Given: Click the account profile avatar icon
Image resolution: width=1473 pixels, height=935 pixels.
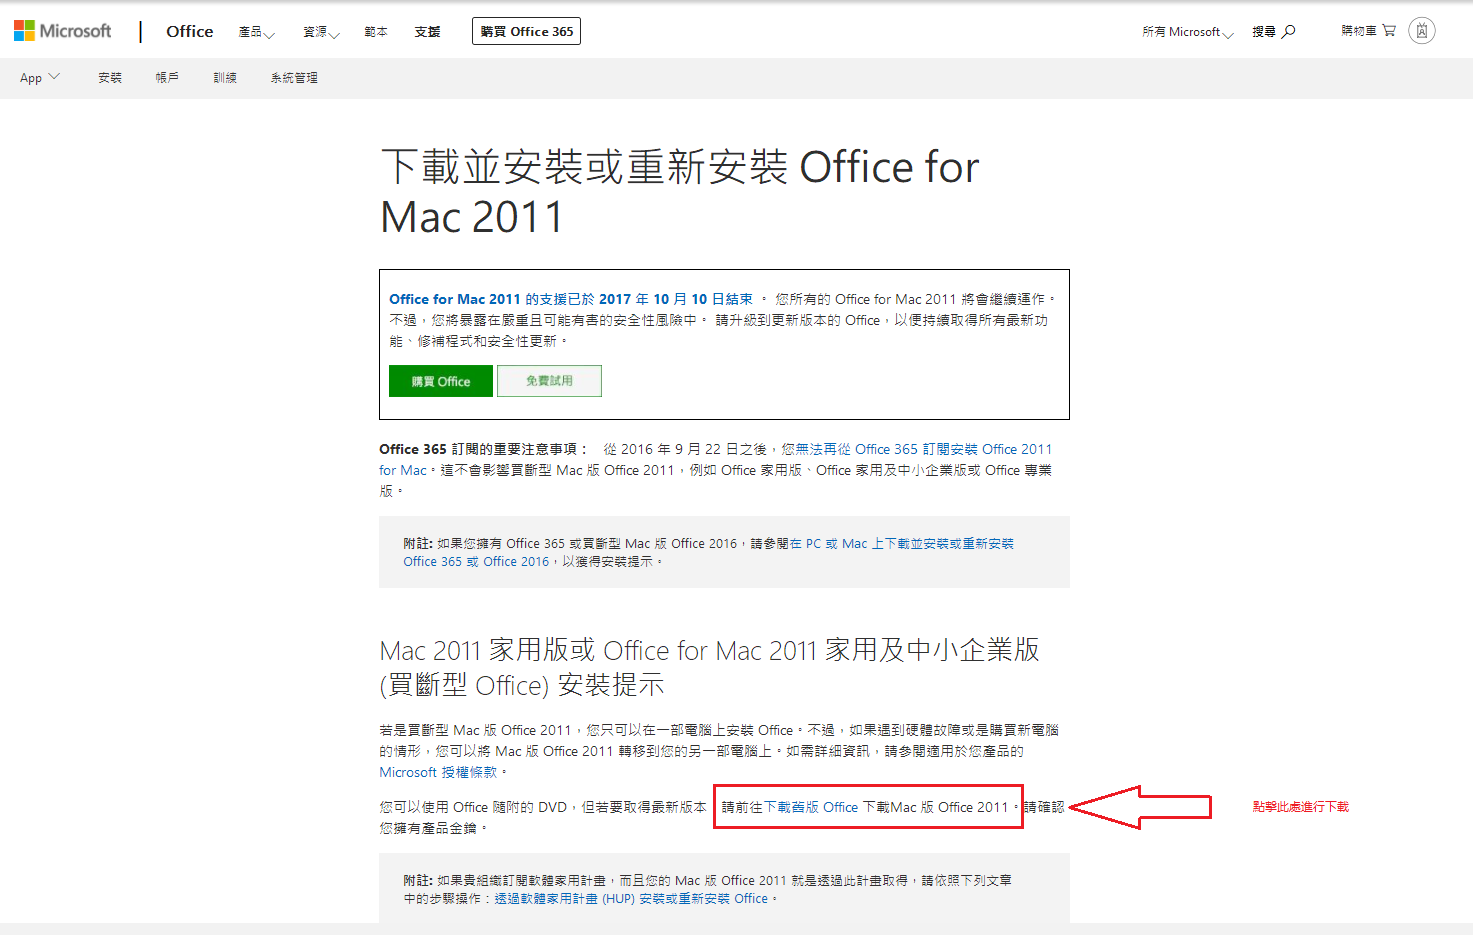Looking at the screenshot, I should click(1422, 31).
